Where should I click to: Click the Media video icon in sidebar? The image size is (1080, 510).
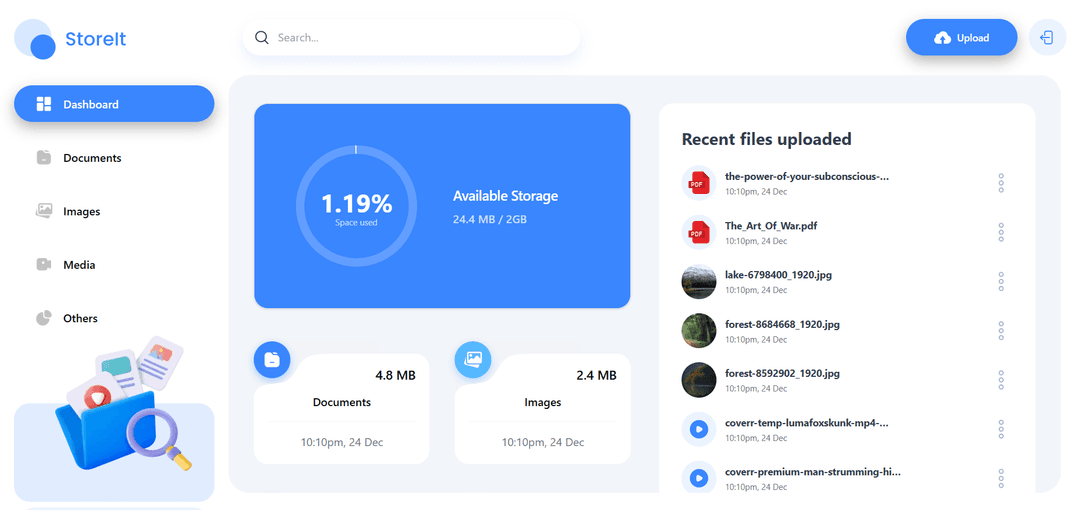click(44, 265)
